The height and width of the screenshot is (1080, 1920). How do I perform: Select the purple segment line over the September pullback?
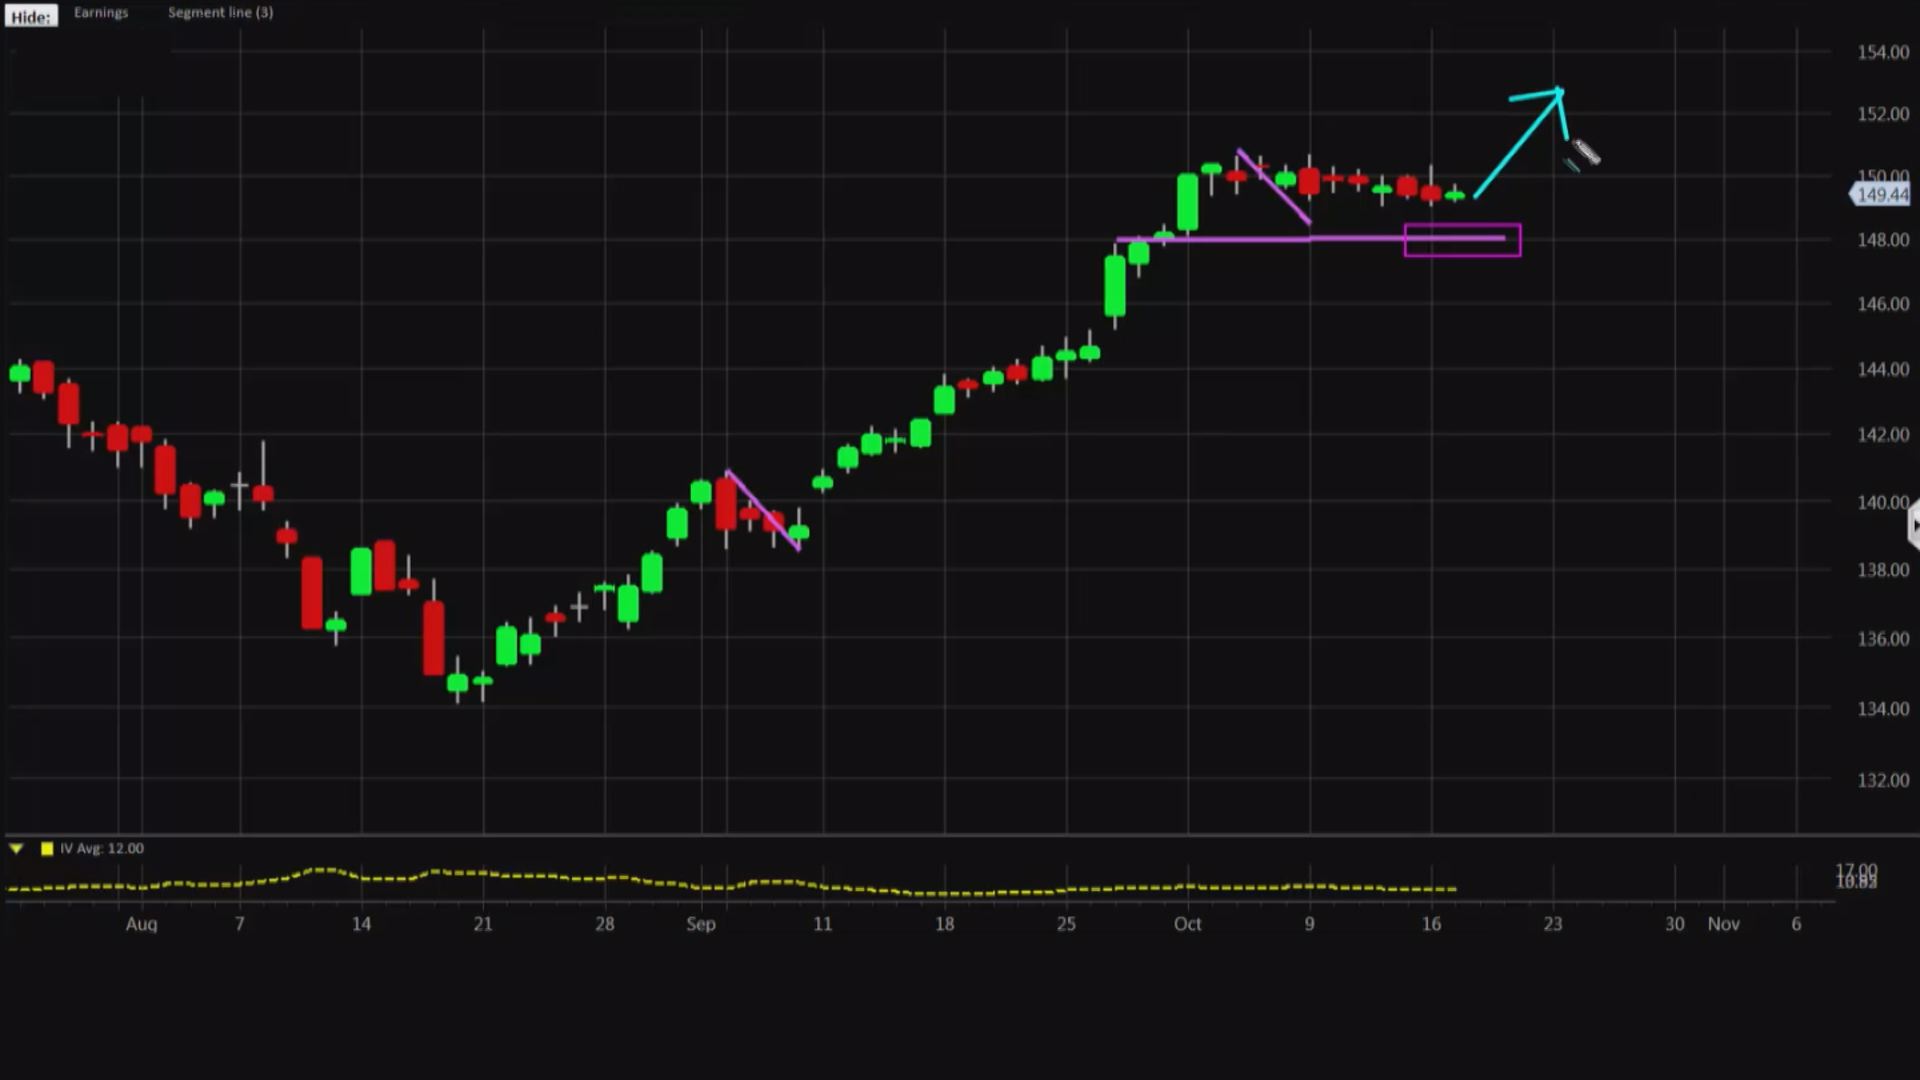pyautogui.click(x=763, y=510)
